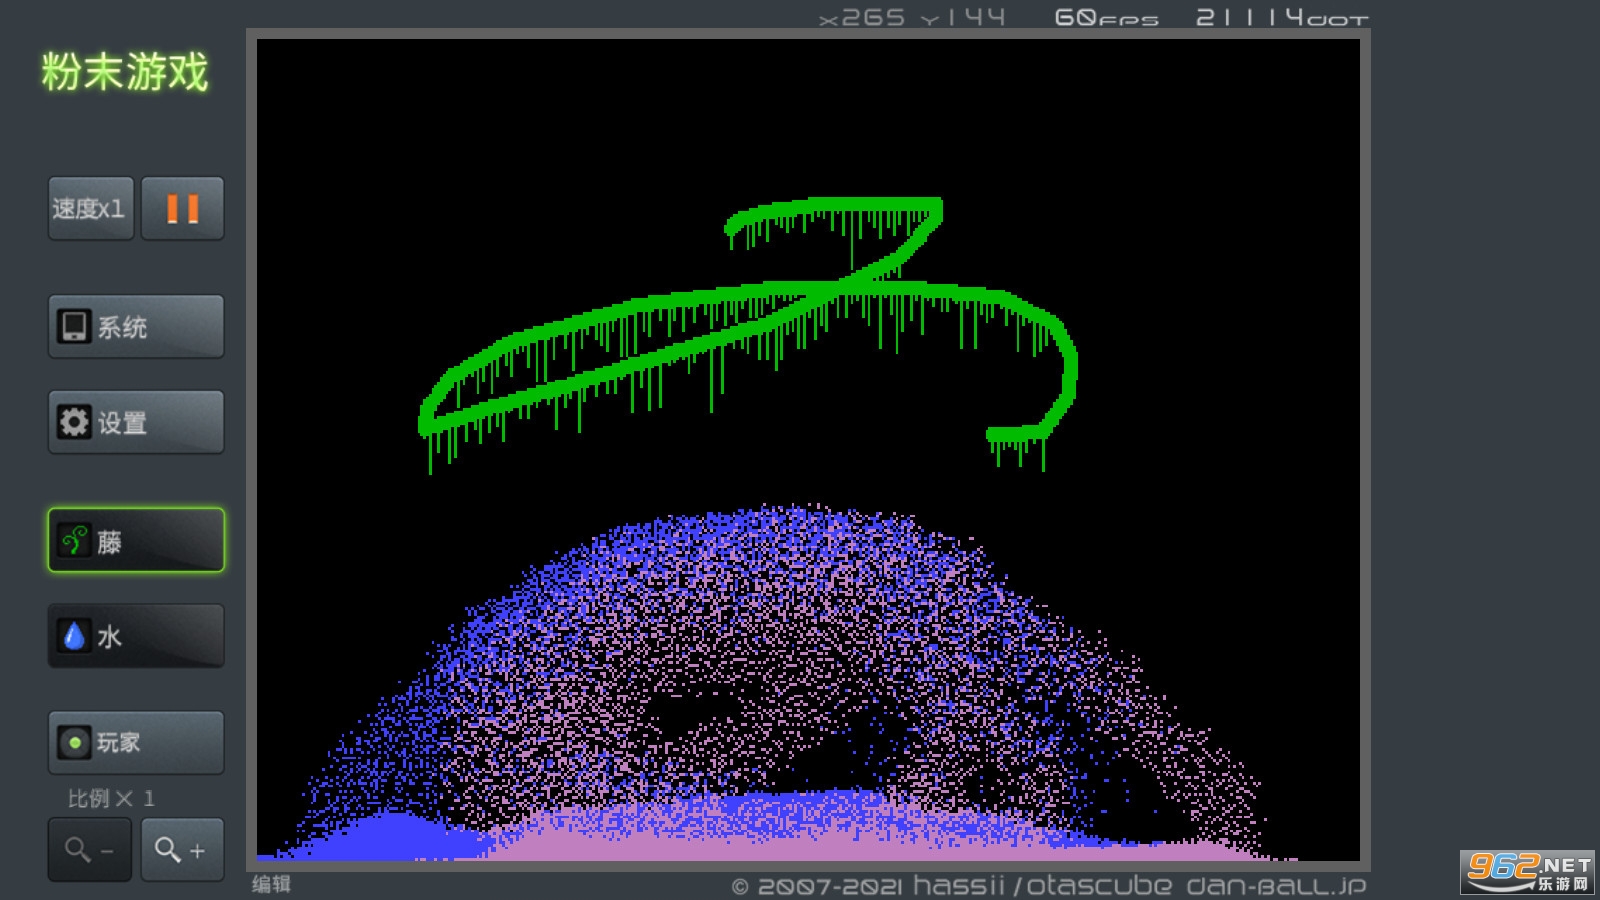Select the 藤 vine element

click(x=136, y=541)
